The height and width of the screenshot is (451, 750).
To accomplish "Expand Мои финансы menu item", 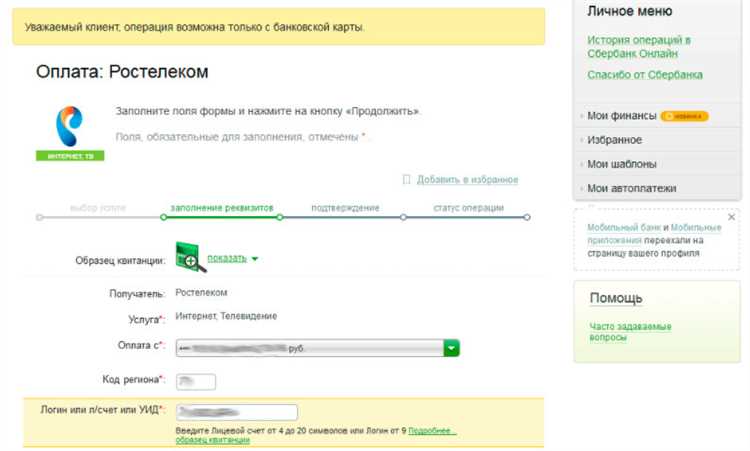I will [621, 116].
